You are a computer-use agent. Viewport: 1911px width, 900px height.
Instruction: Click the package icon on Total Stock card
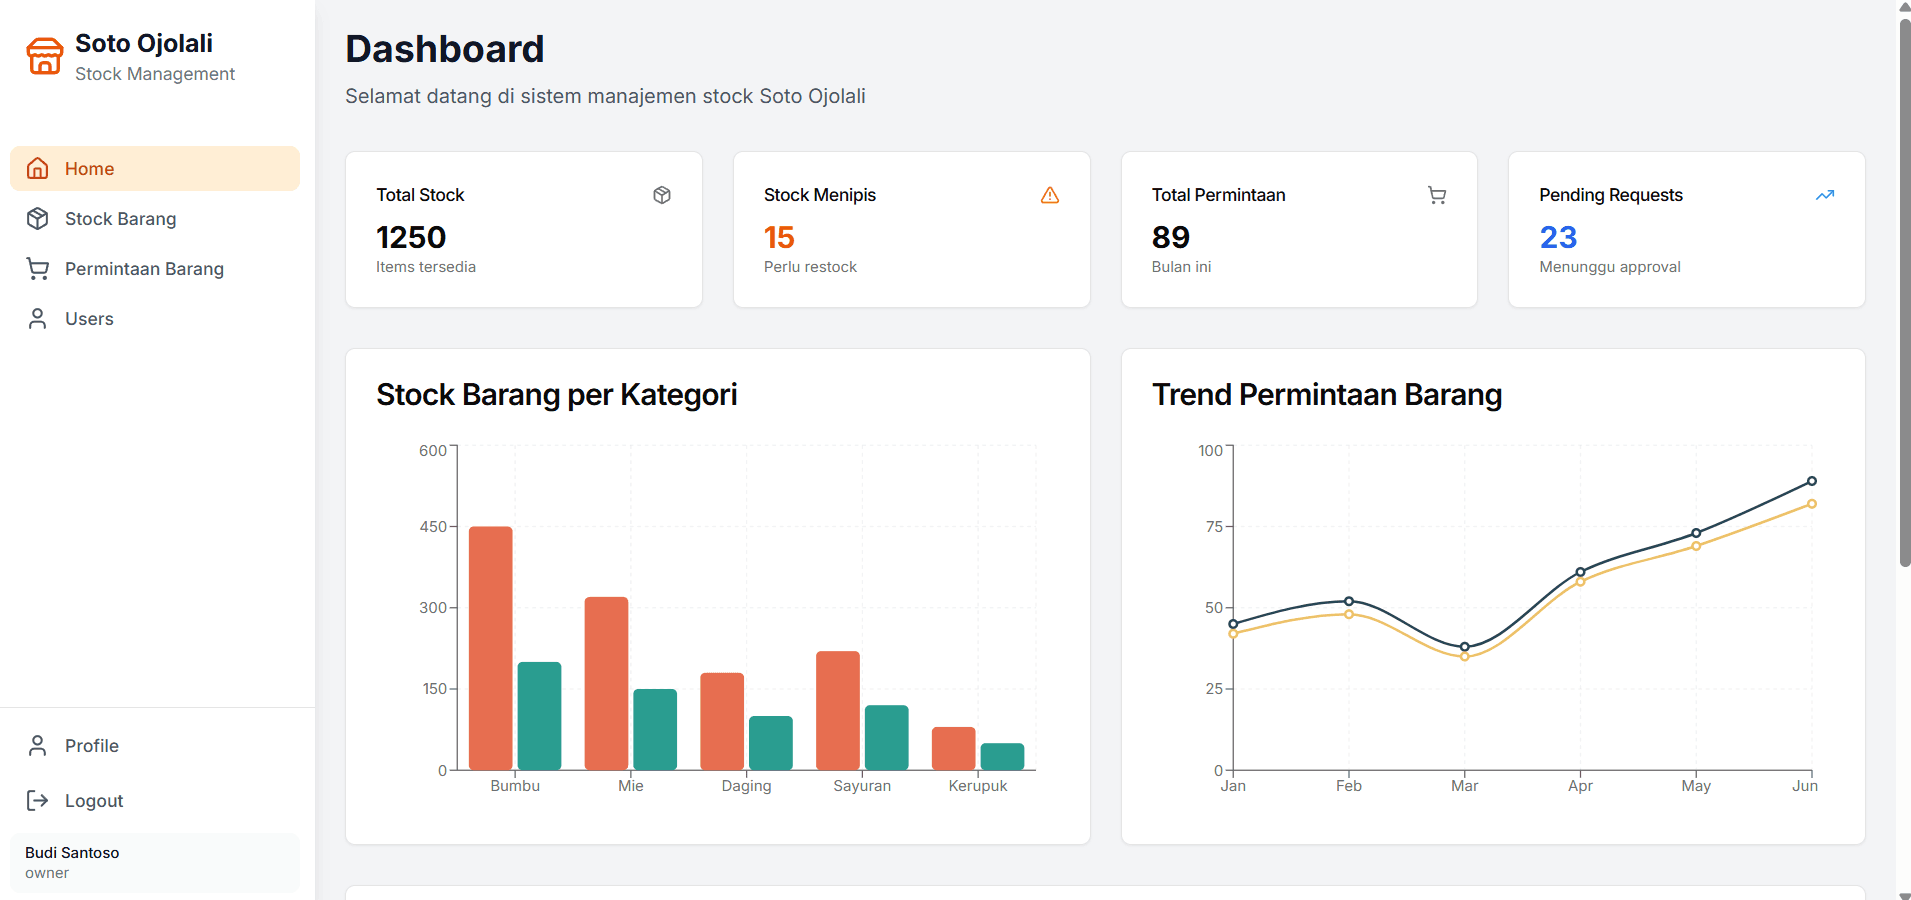662,195
